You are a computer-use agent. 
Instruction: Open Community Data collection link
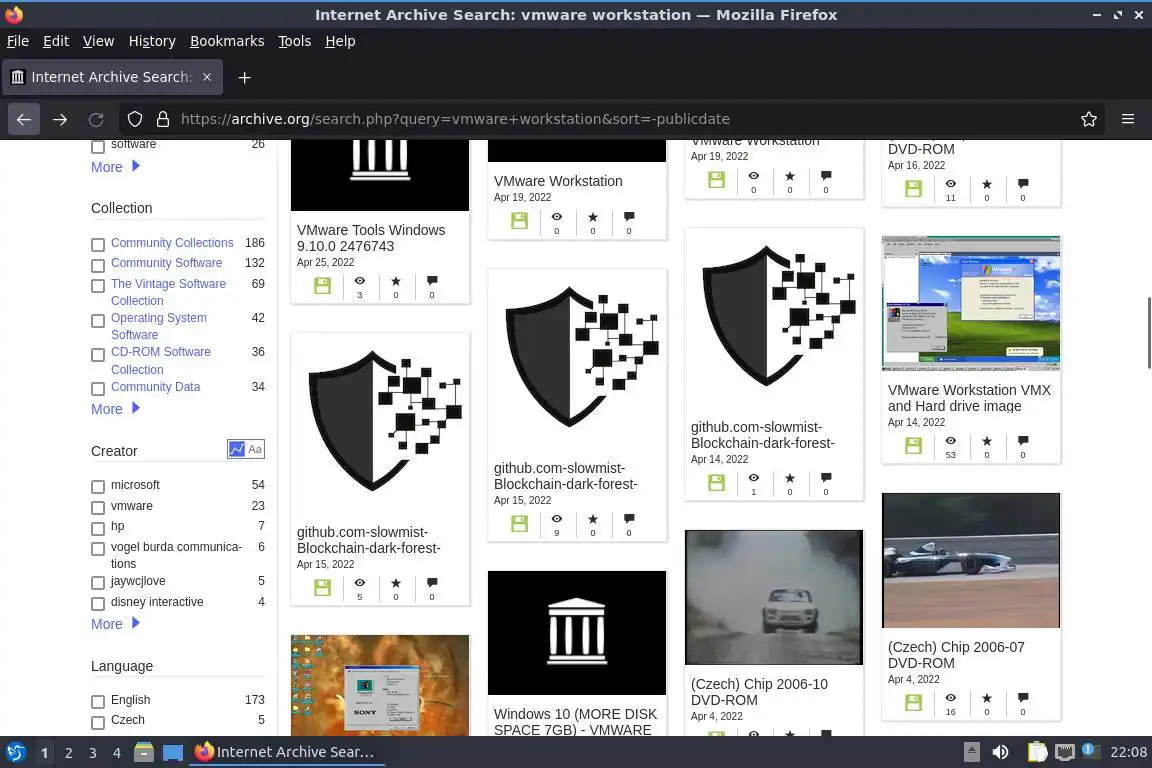pyautogui.click(x=155, y=387)
